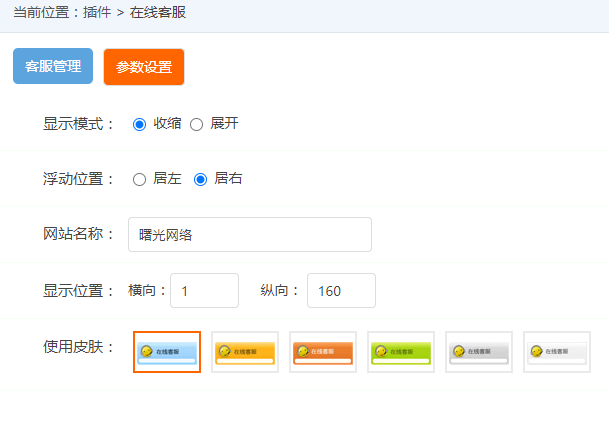609x432 pixels.
Task: Select the green skin thumbnail
Action: (401, 352)
